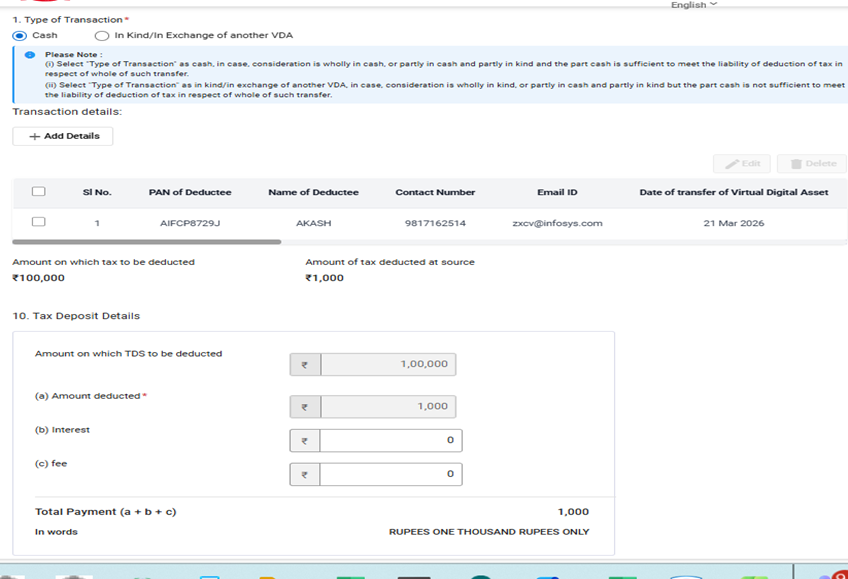
Task: Click the Add Details button
Action: point(63,136)
